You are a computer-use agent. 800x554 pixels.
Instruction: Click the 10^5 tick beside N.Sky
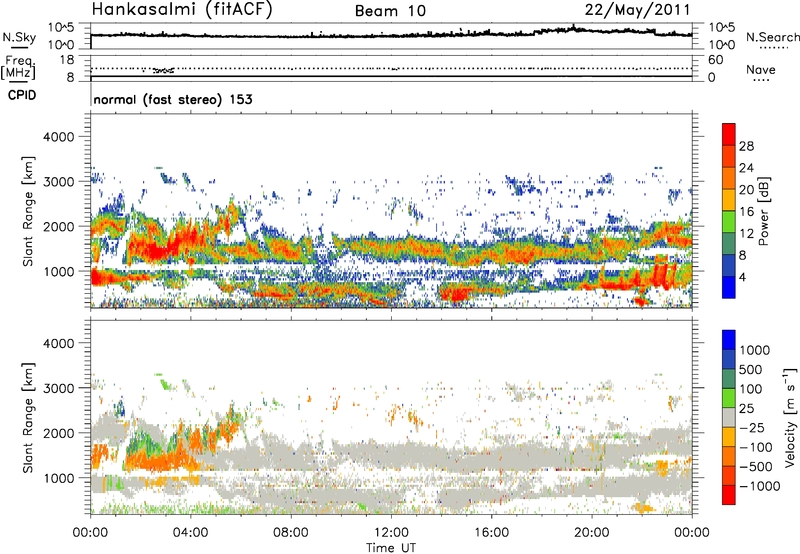[x=61, y=27]
